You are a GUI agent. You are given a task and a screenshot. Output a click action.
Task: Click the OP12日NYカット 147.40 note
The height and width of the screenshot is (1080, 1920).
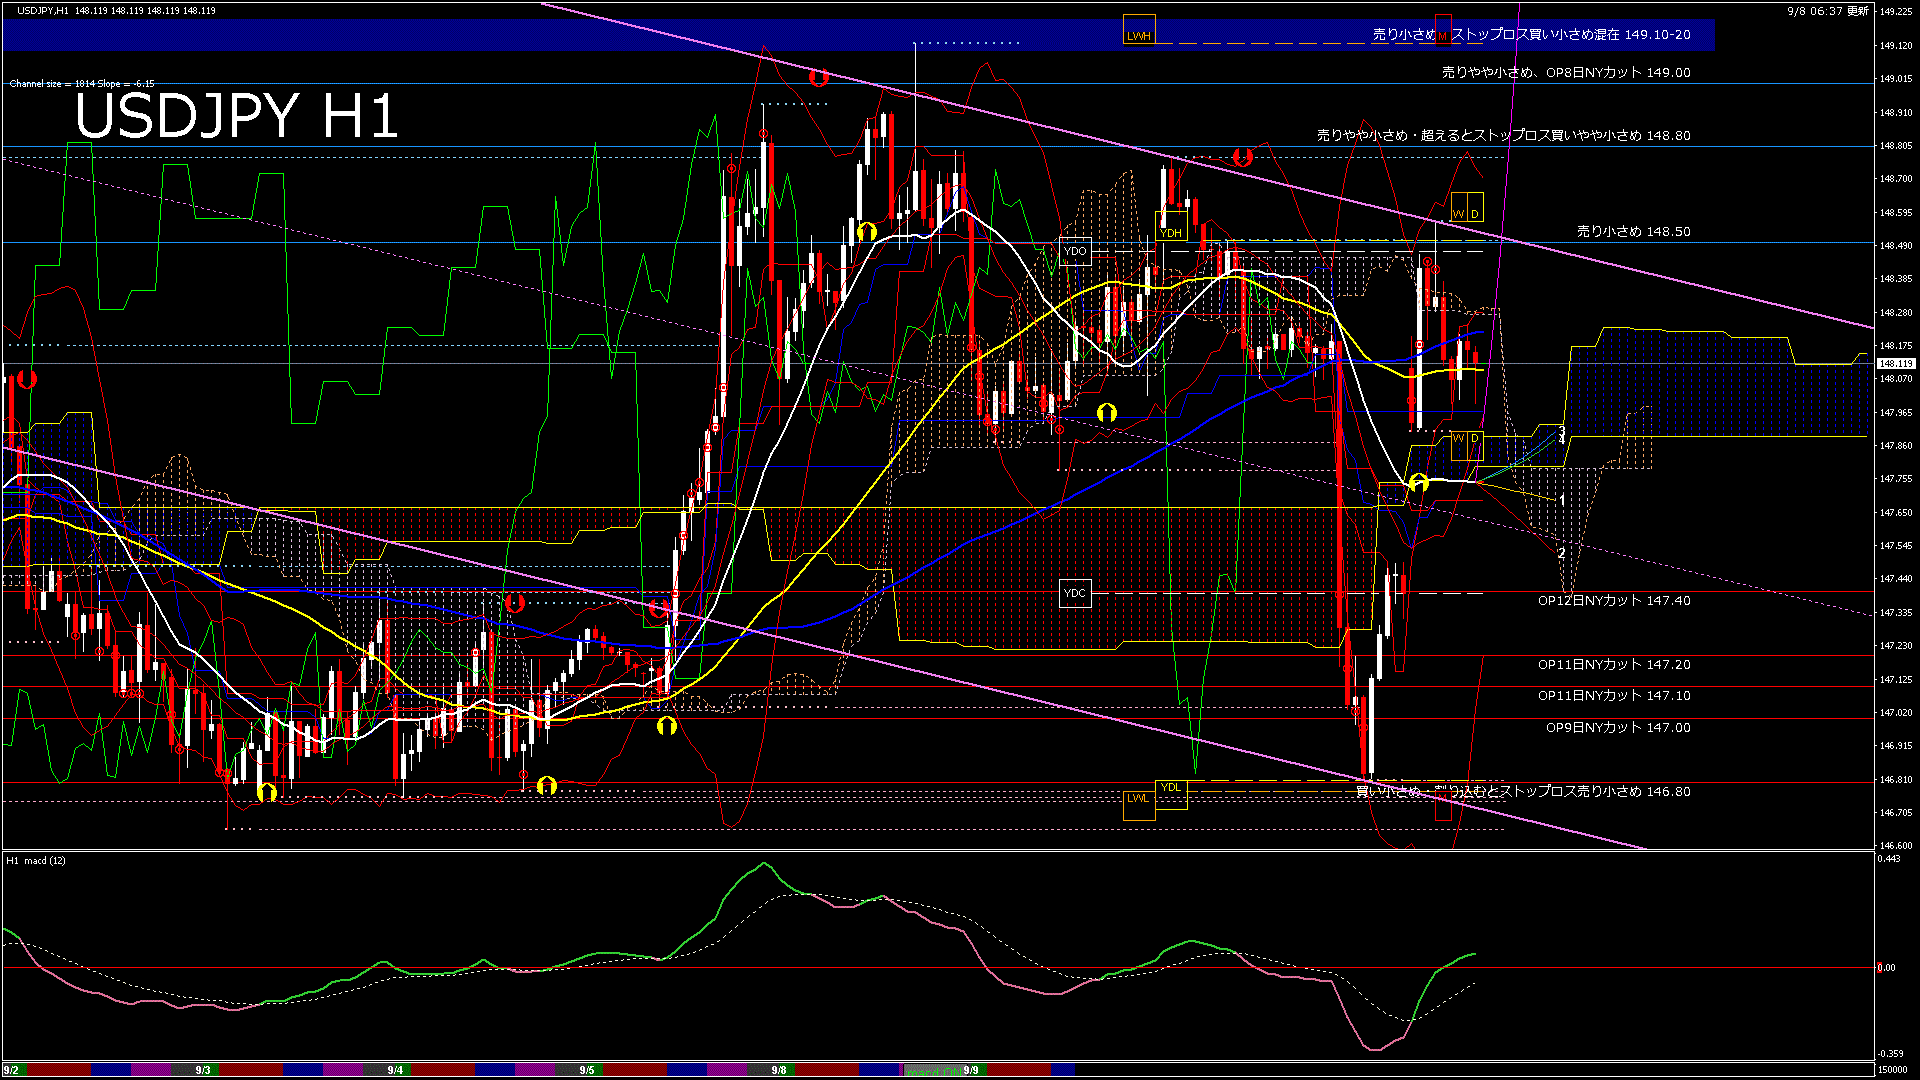1614,601
